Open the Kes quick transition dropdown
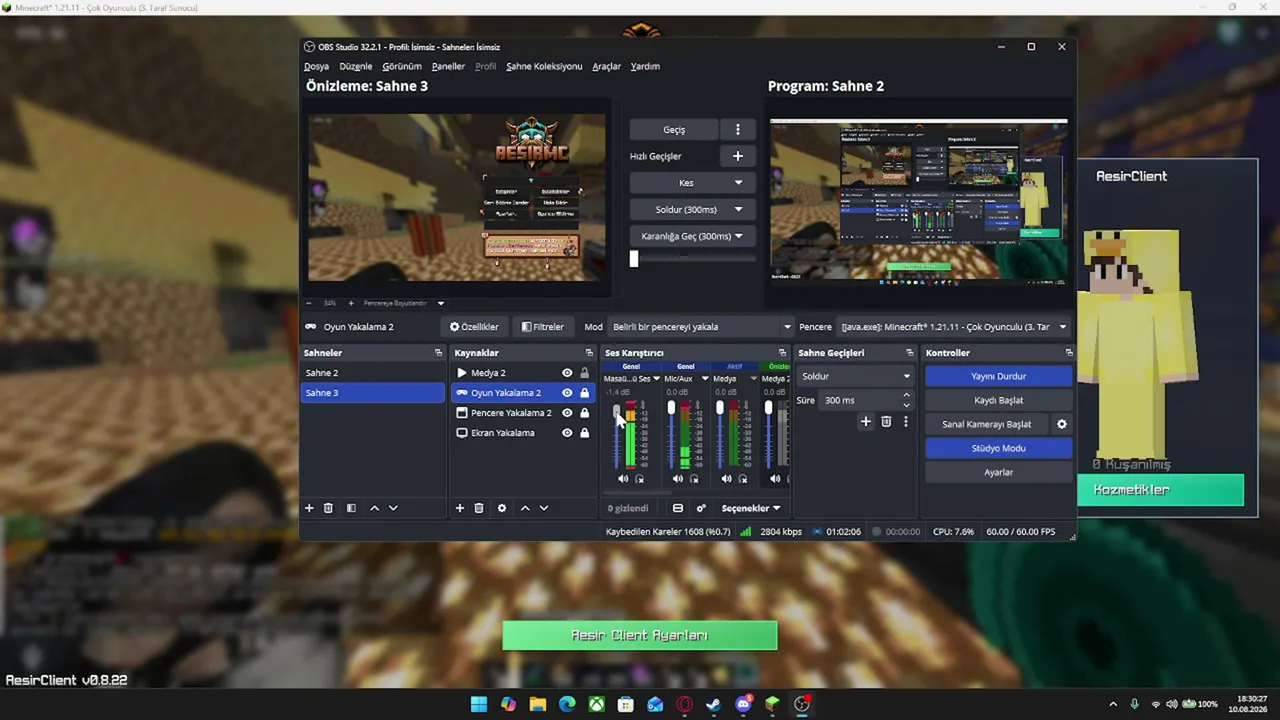 tap(686, 183)
